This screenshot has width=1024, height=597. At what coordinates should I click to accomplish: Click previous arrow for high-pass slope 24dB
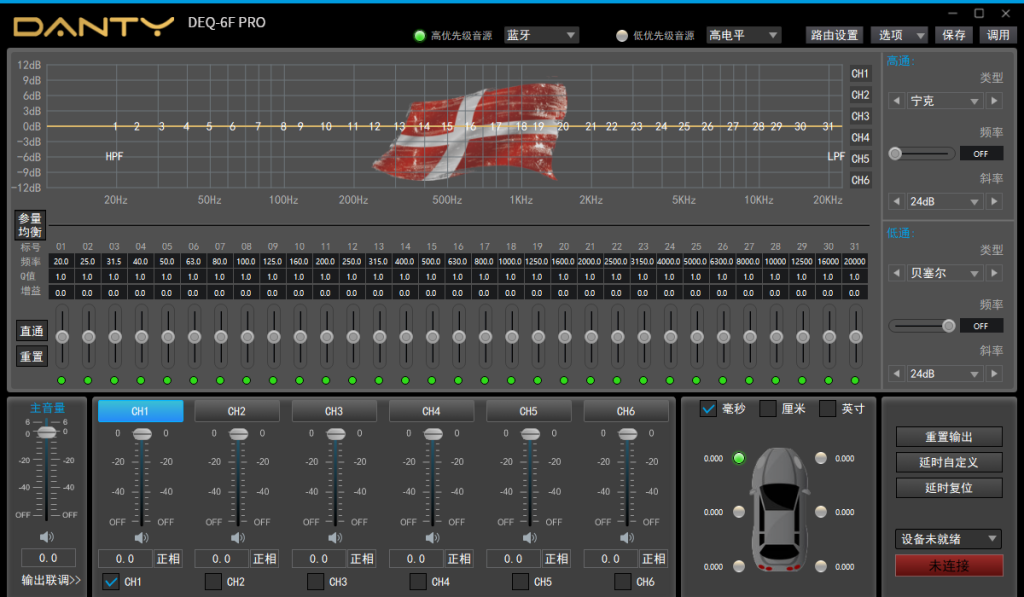point(897,201)
